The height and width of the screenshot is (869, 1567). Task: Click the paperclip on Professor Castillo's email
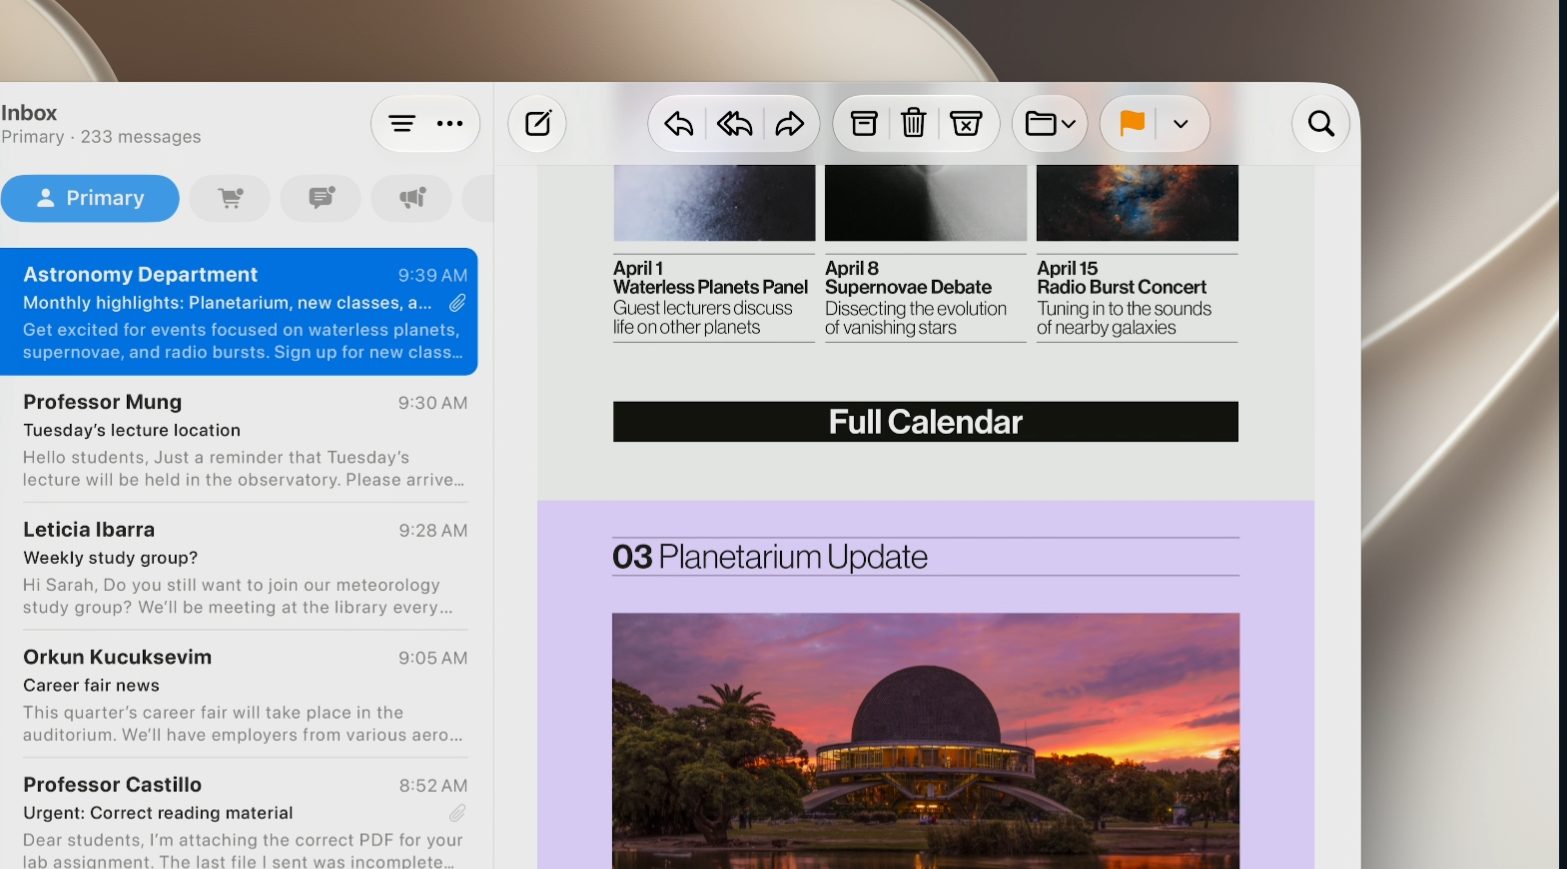pyautogui.click(x=457, y=813)
